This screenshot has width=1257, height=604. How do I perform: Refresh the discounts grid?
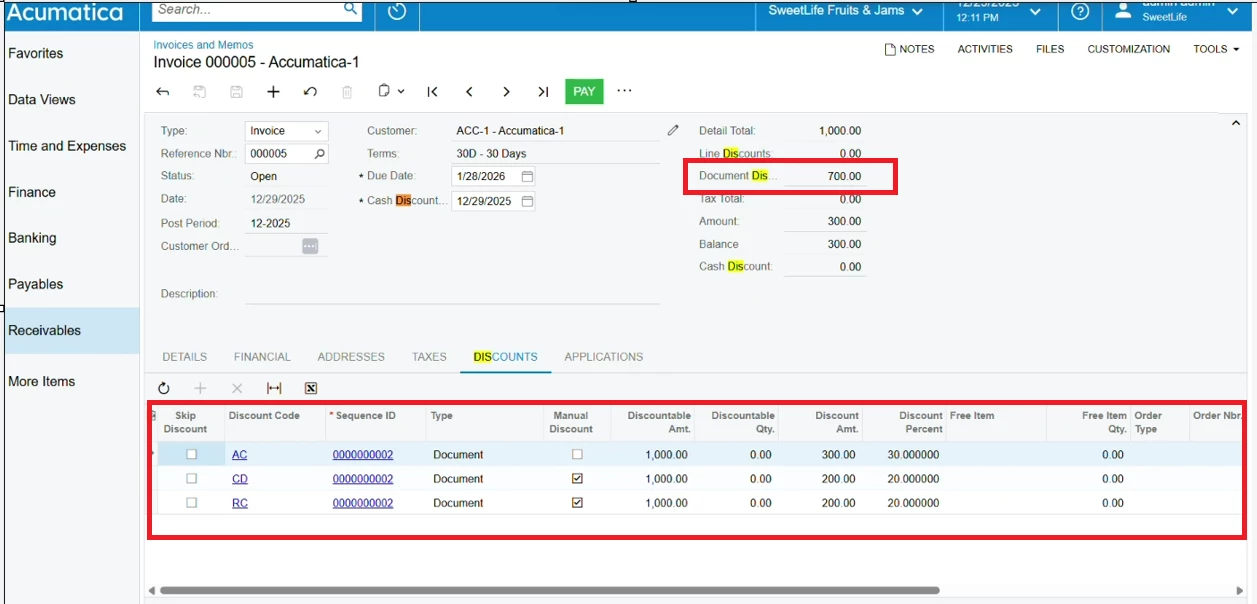[x=164, y=388]
